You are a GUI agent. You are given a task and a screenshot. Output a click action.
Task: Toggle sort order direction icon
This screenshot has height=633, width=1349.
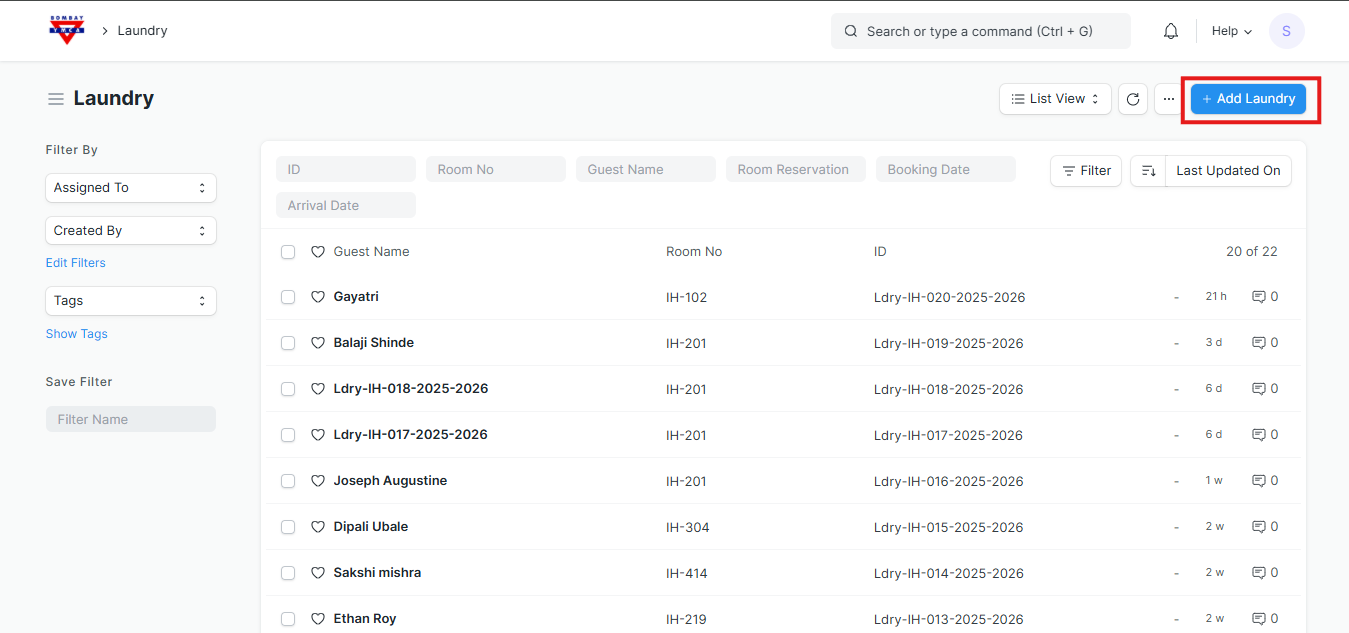tap(1148, 171)
